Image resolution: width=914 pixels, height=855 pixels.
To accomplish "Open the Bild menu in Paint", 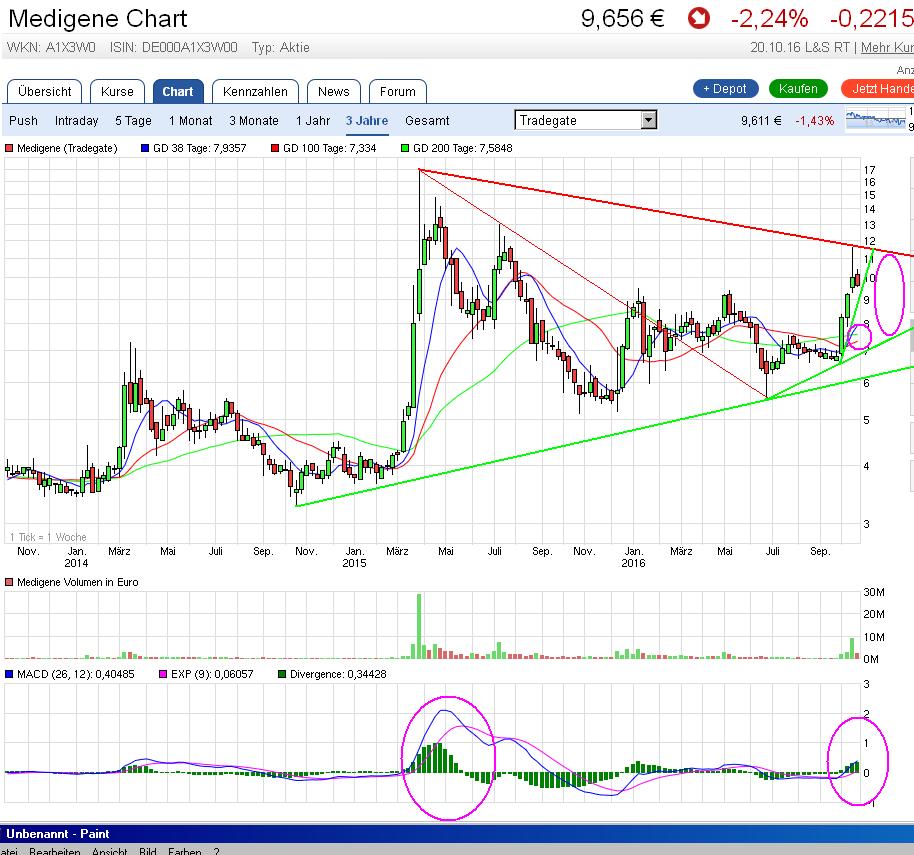I will [147, 851].
